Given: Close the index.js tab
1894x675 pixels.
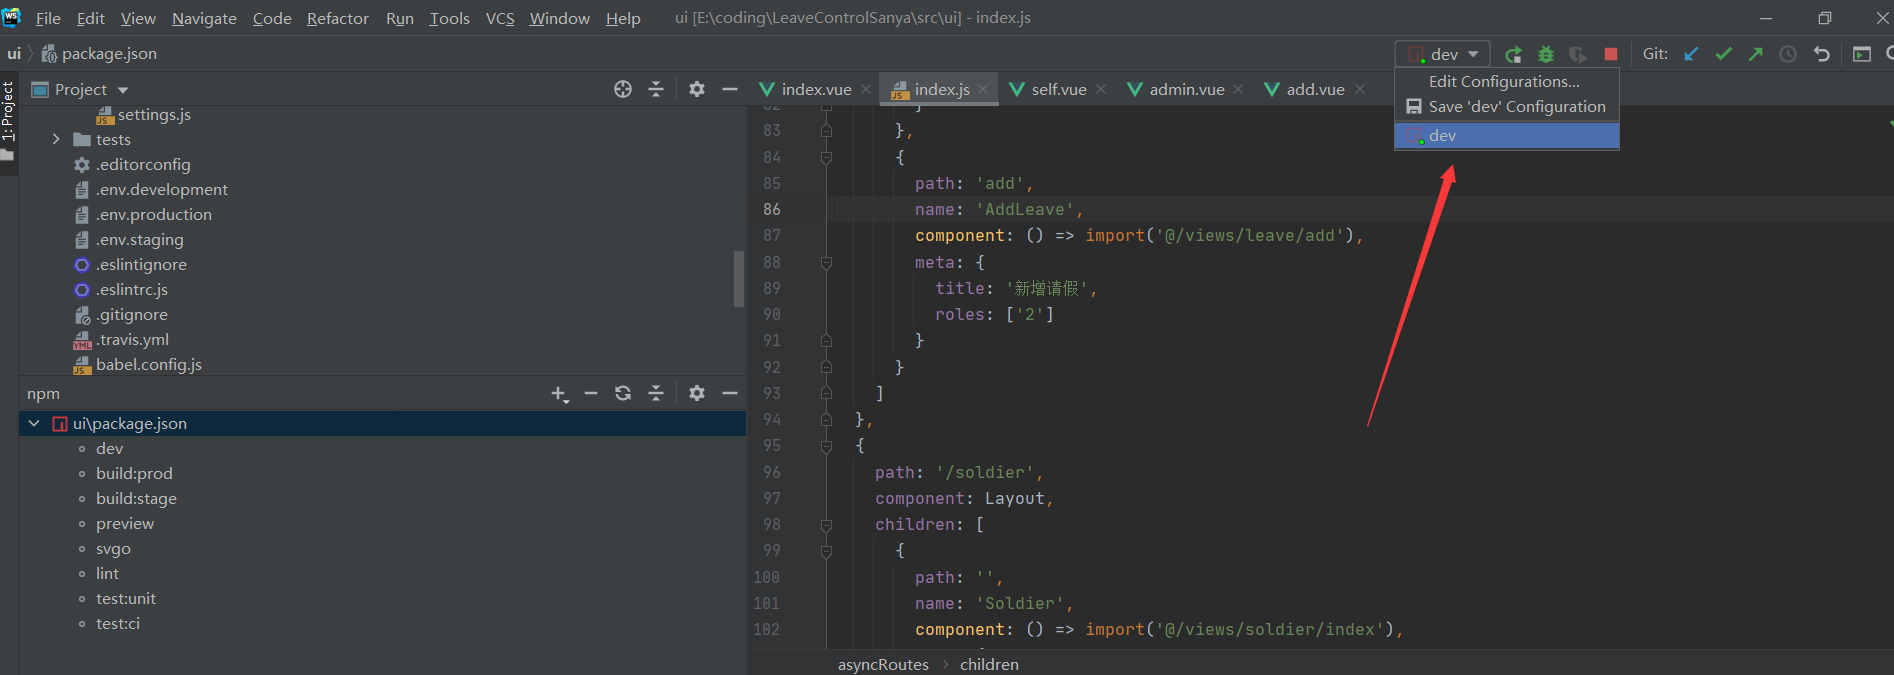Looking at the screenshot, I should click(983, 89).
